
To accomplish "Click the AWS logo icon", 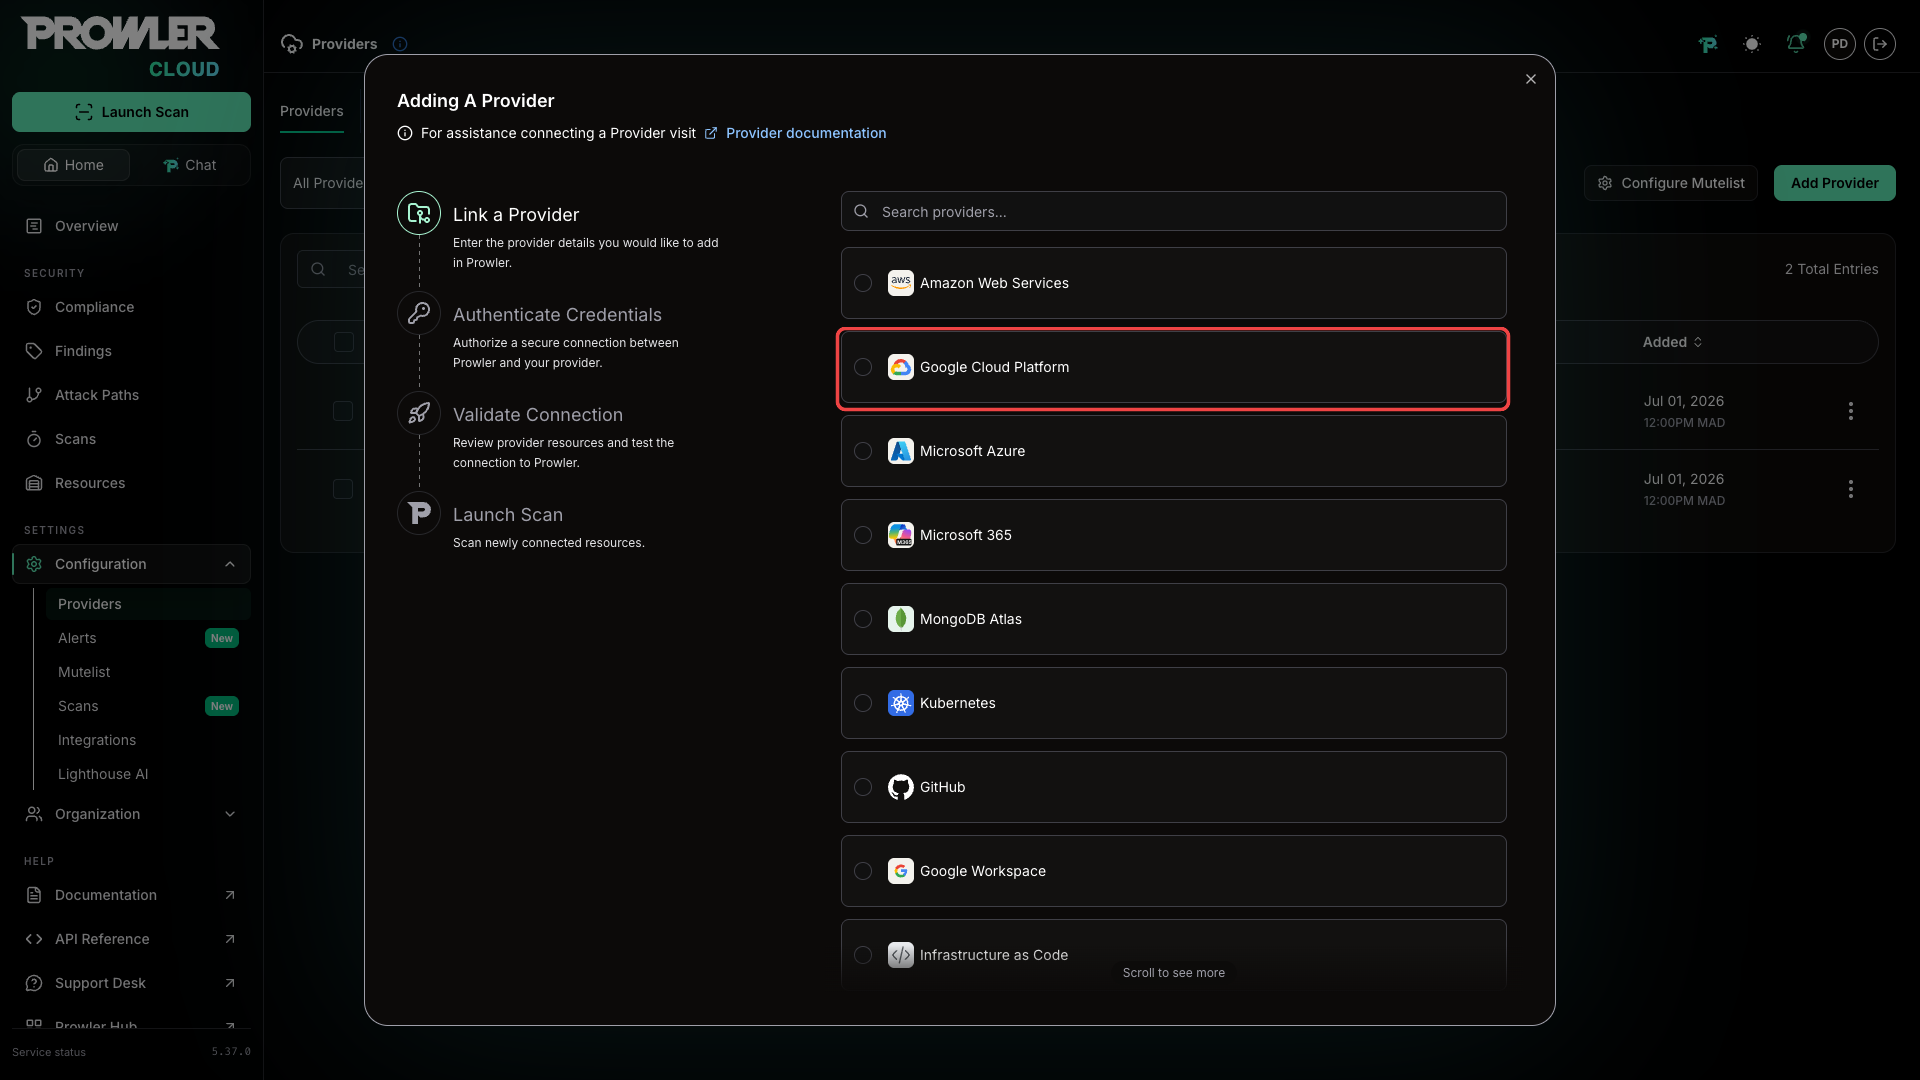I will [x=901, y=283].
